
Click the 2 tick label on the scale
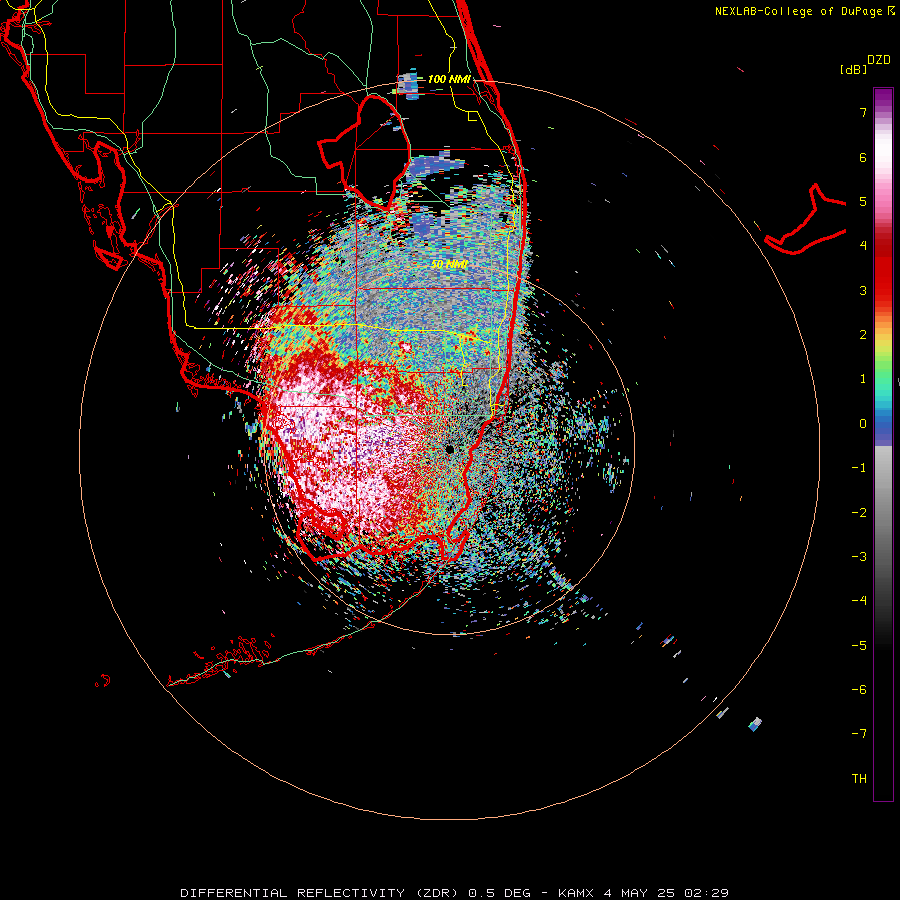tap(863, 335)
